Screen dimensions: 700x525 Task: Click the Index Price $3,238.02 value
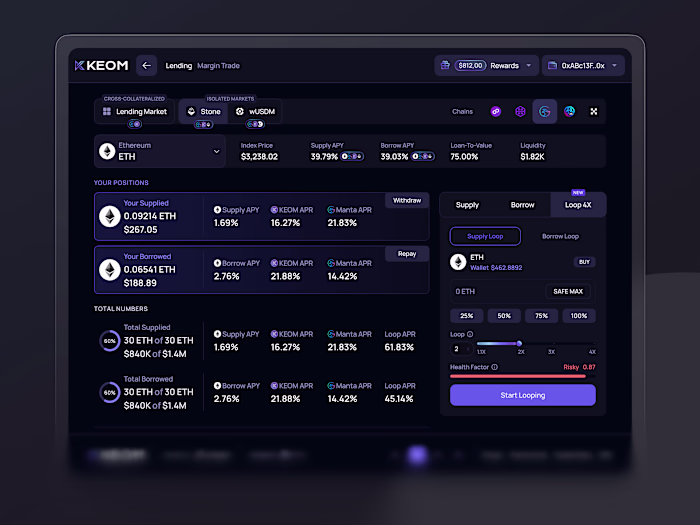click(x=259, y=157)
